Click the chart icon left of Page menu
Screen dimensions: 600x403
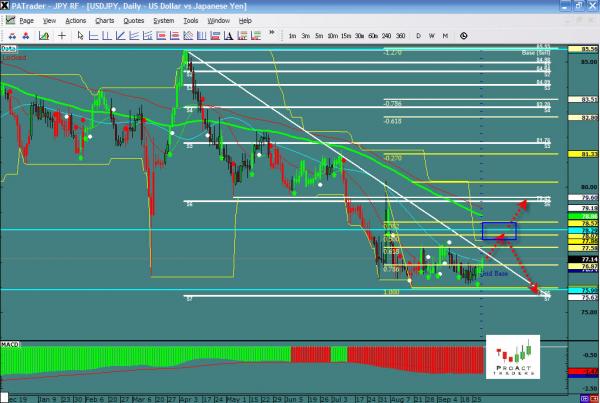click(8, 20)
